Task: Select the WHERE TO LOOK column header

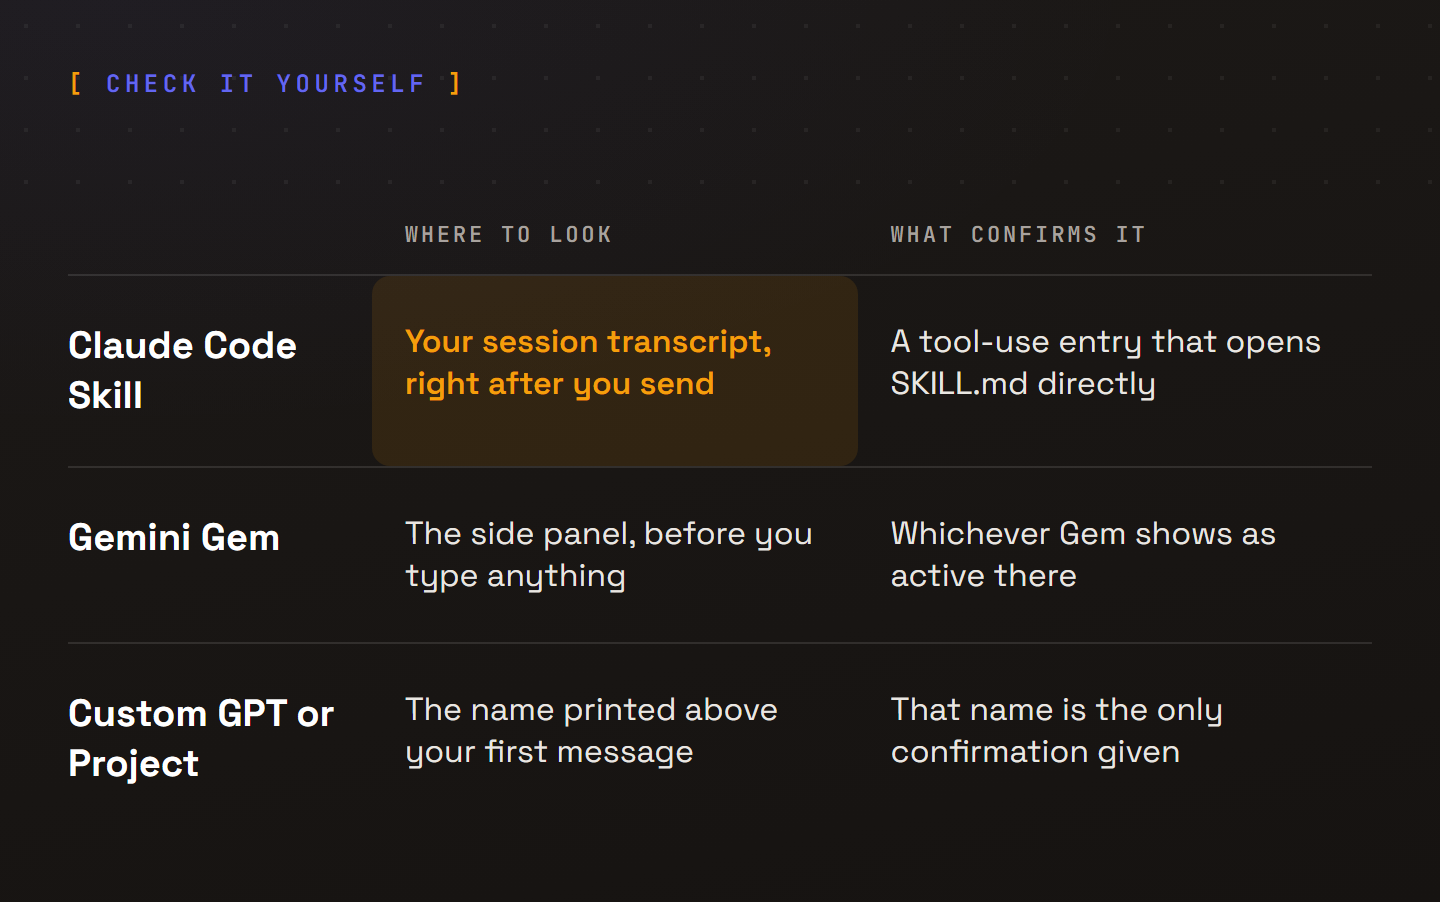Action: click(508, 234)
